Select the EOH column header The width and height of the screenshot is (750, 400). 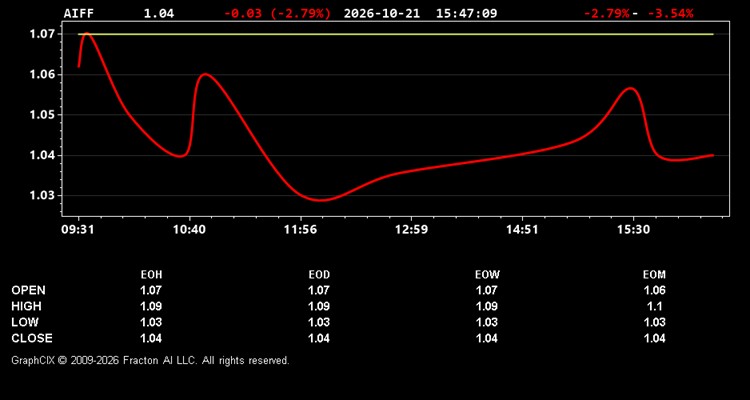pos(151,275)
